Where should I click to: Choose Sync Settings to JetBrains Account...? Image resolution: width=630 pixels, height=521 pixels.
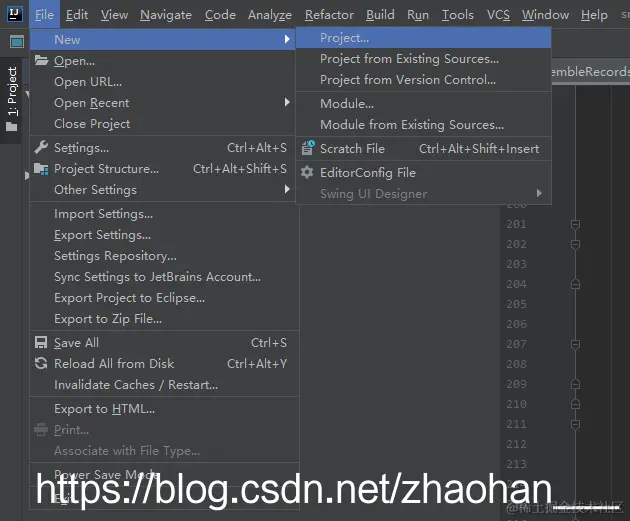pos(165,276)
